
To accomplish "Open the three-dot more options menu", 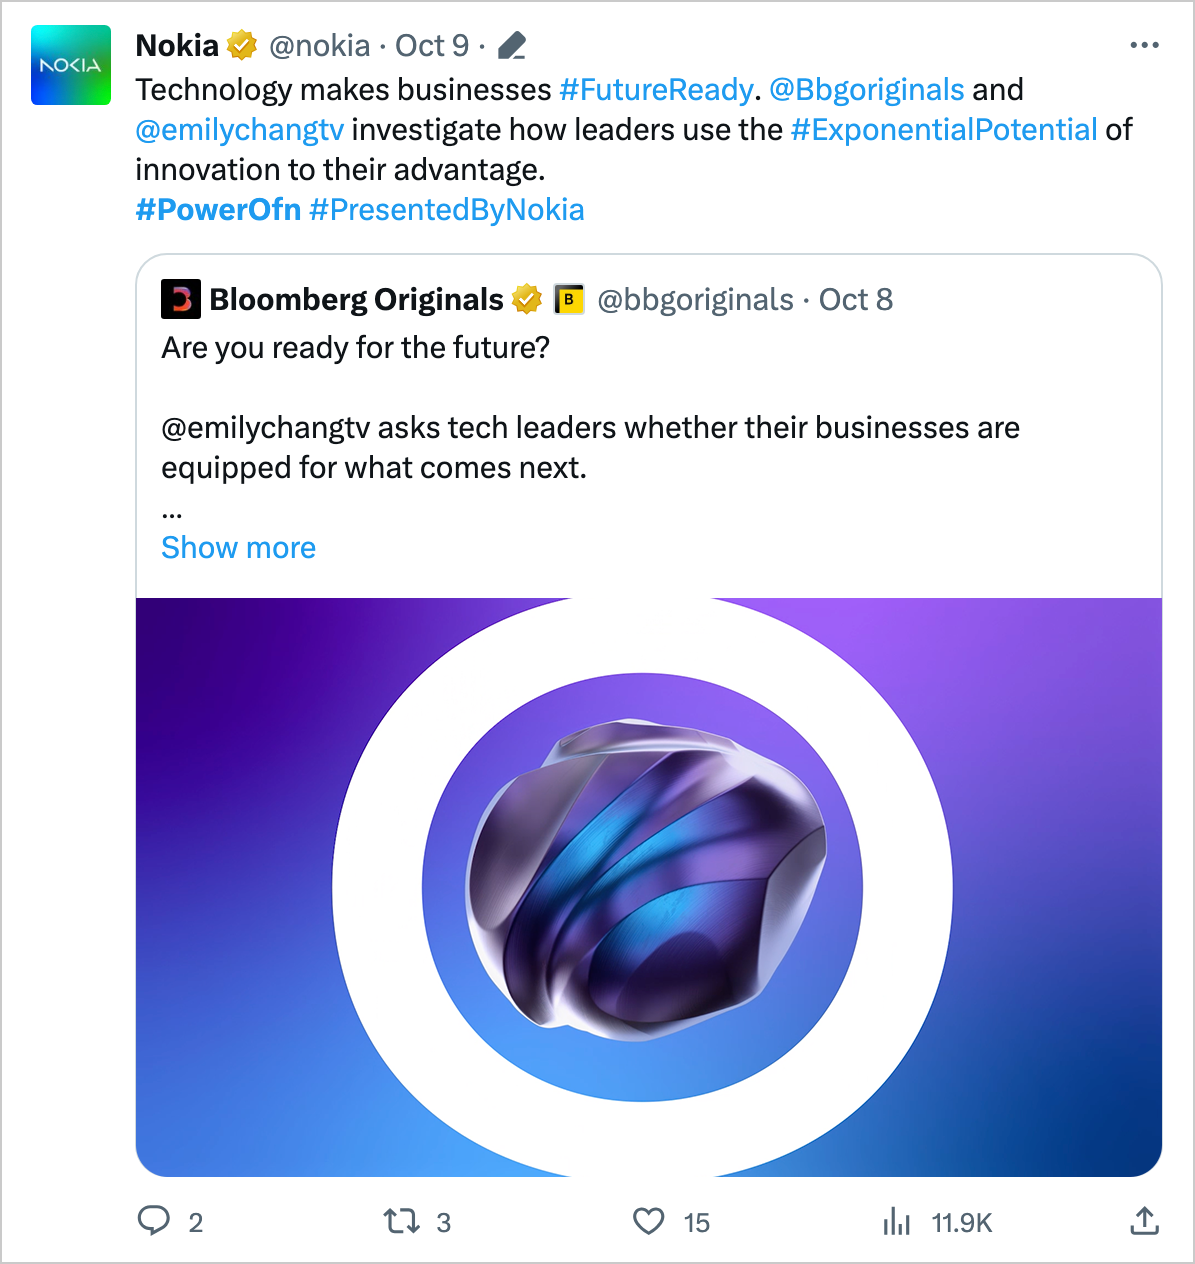I will click(1144, 45).
